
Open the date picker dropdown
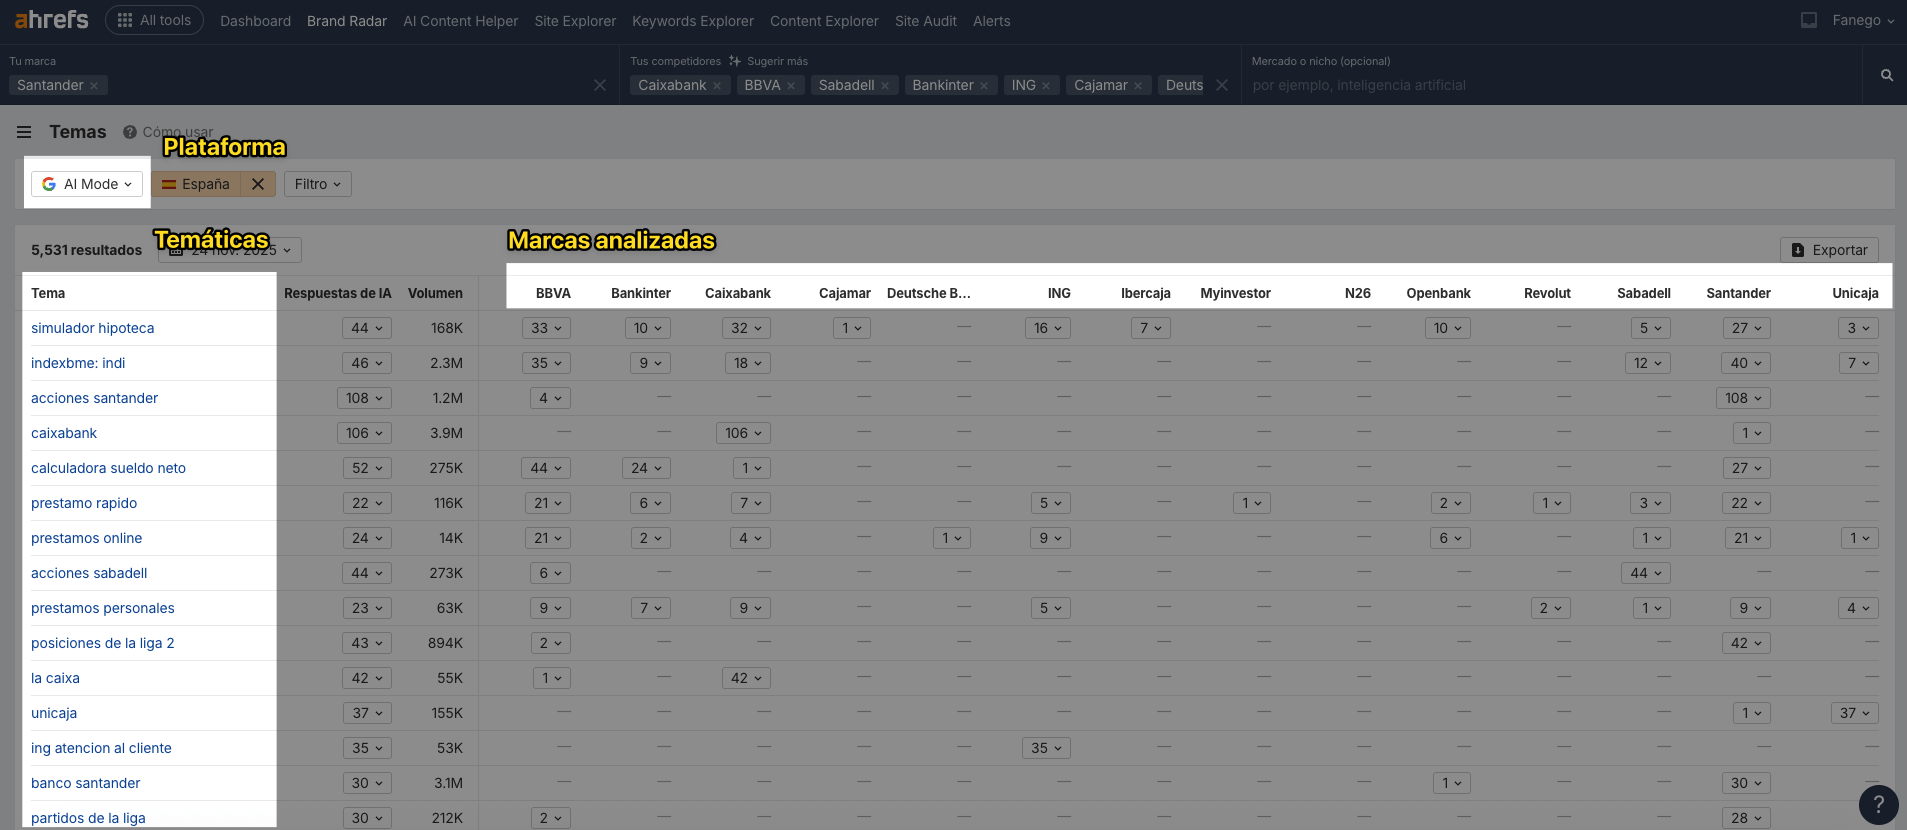230,250
